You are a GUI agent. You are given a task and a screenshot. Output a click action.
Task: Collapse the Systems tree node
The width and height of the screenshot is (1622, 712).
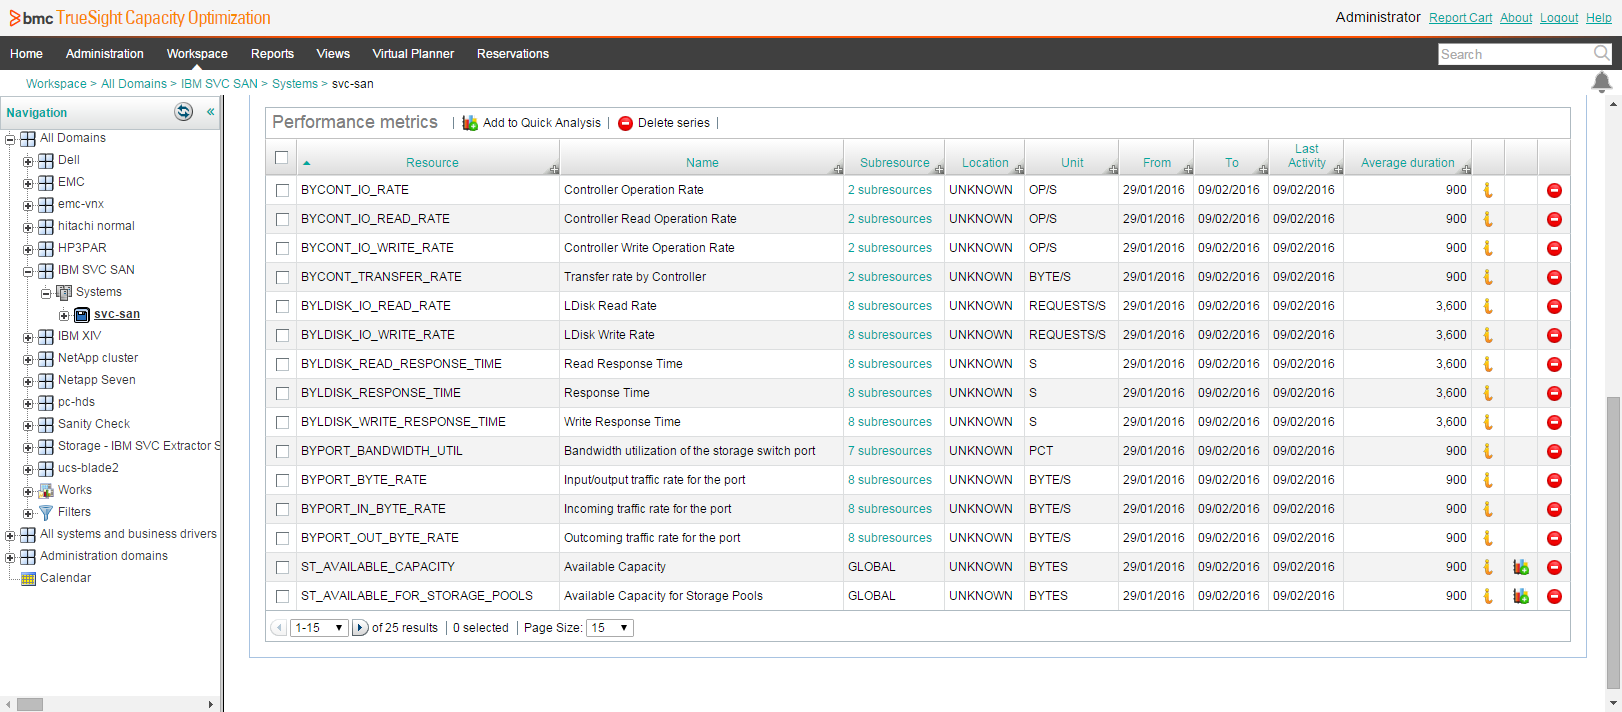[x=46, y=293]
